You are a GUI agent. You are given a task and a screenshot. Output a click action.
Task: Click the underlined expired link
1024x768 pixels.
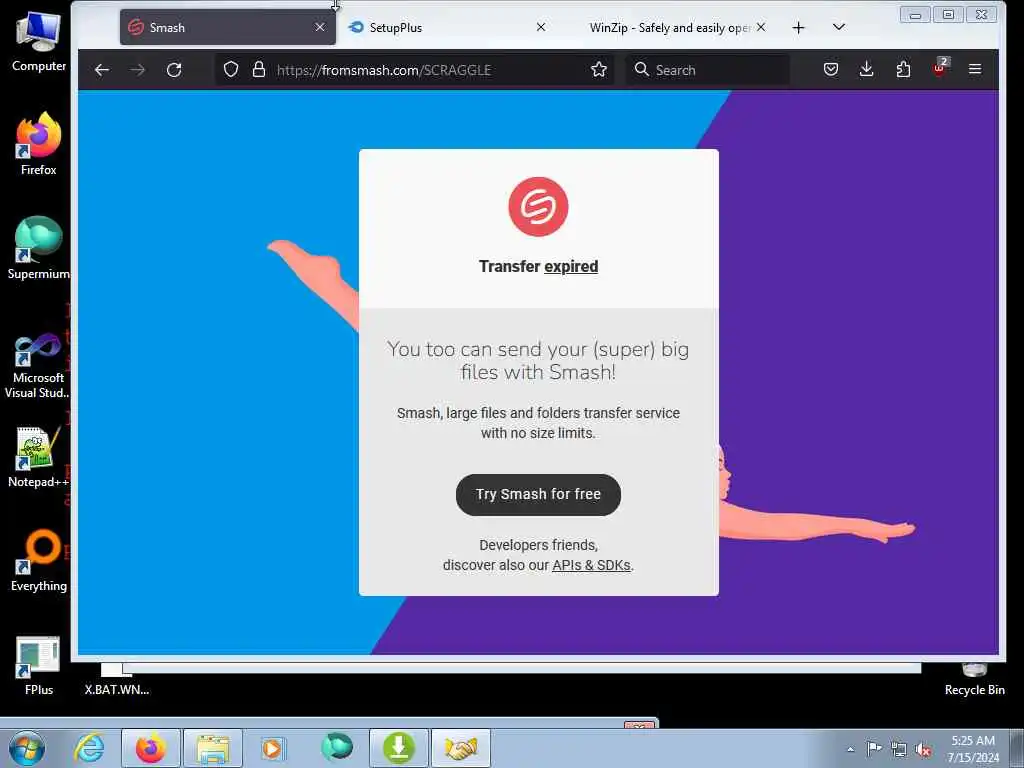click(571, 266)
